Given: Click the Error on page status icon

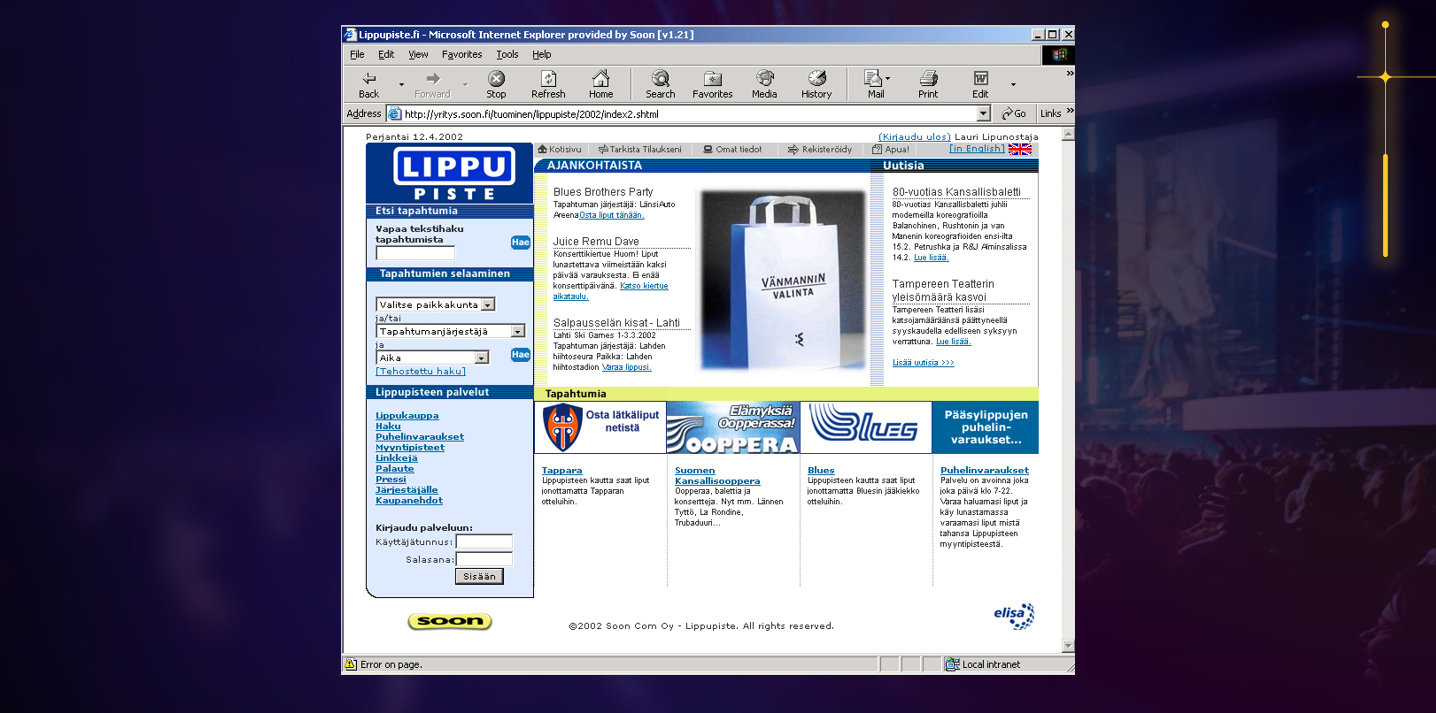Looking at the screenshot, I should click(351, 664).
